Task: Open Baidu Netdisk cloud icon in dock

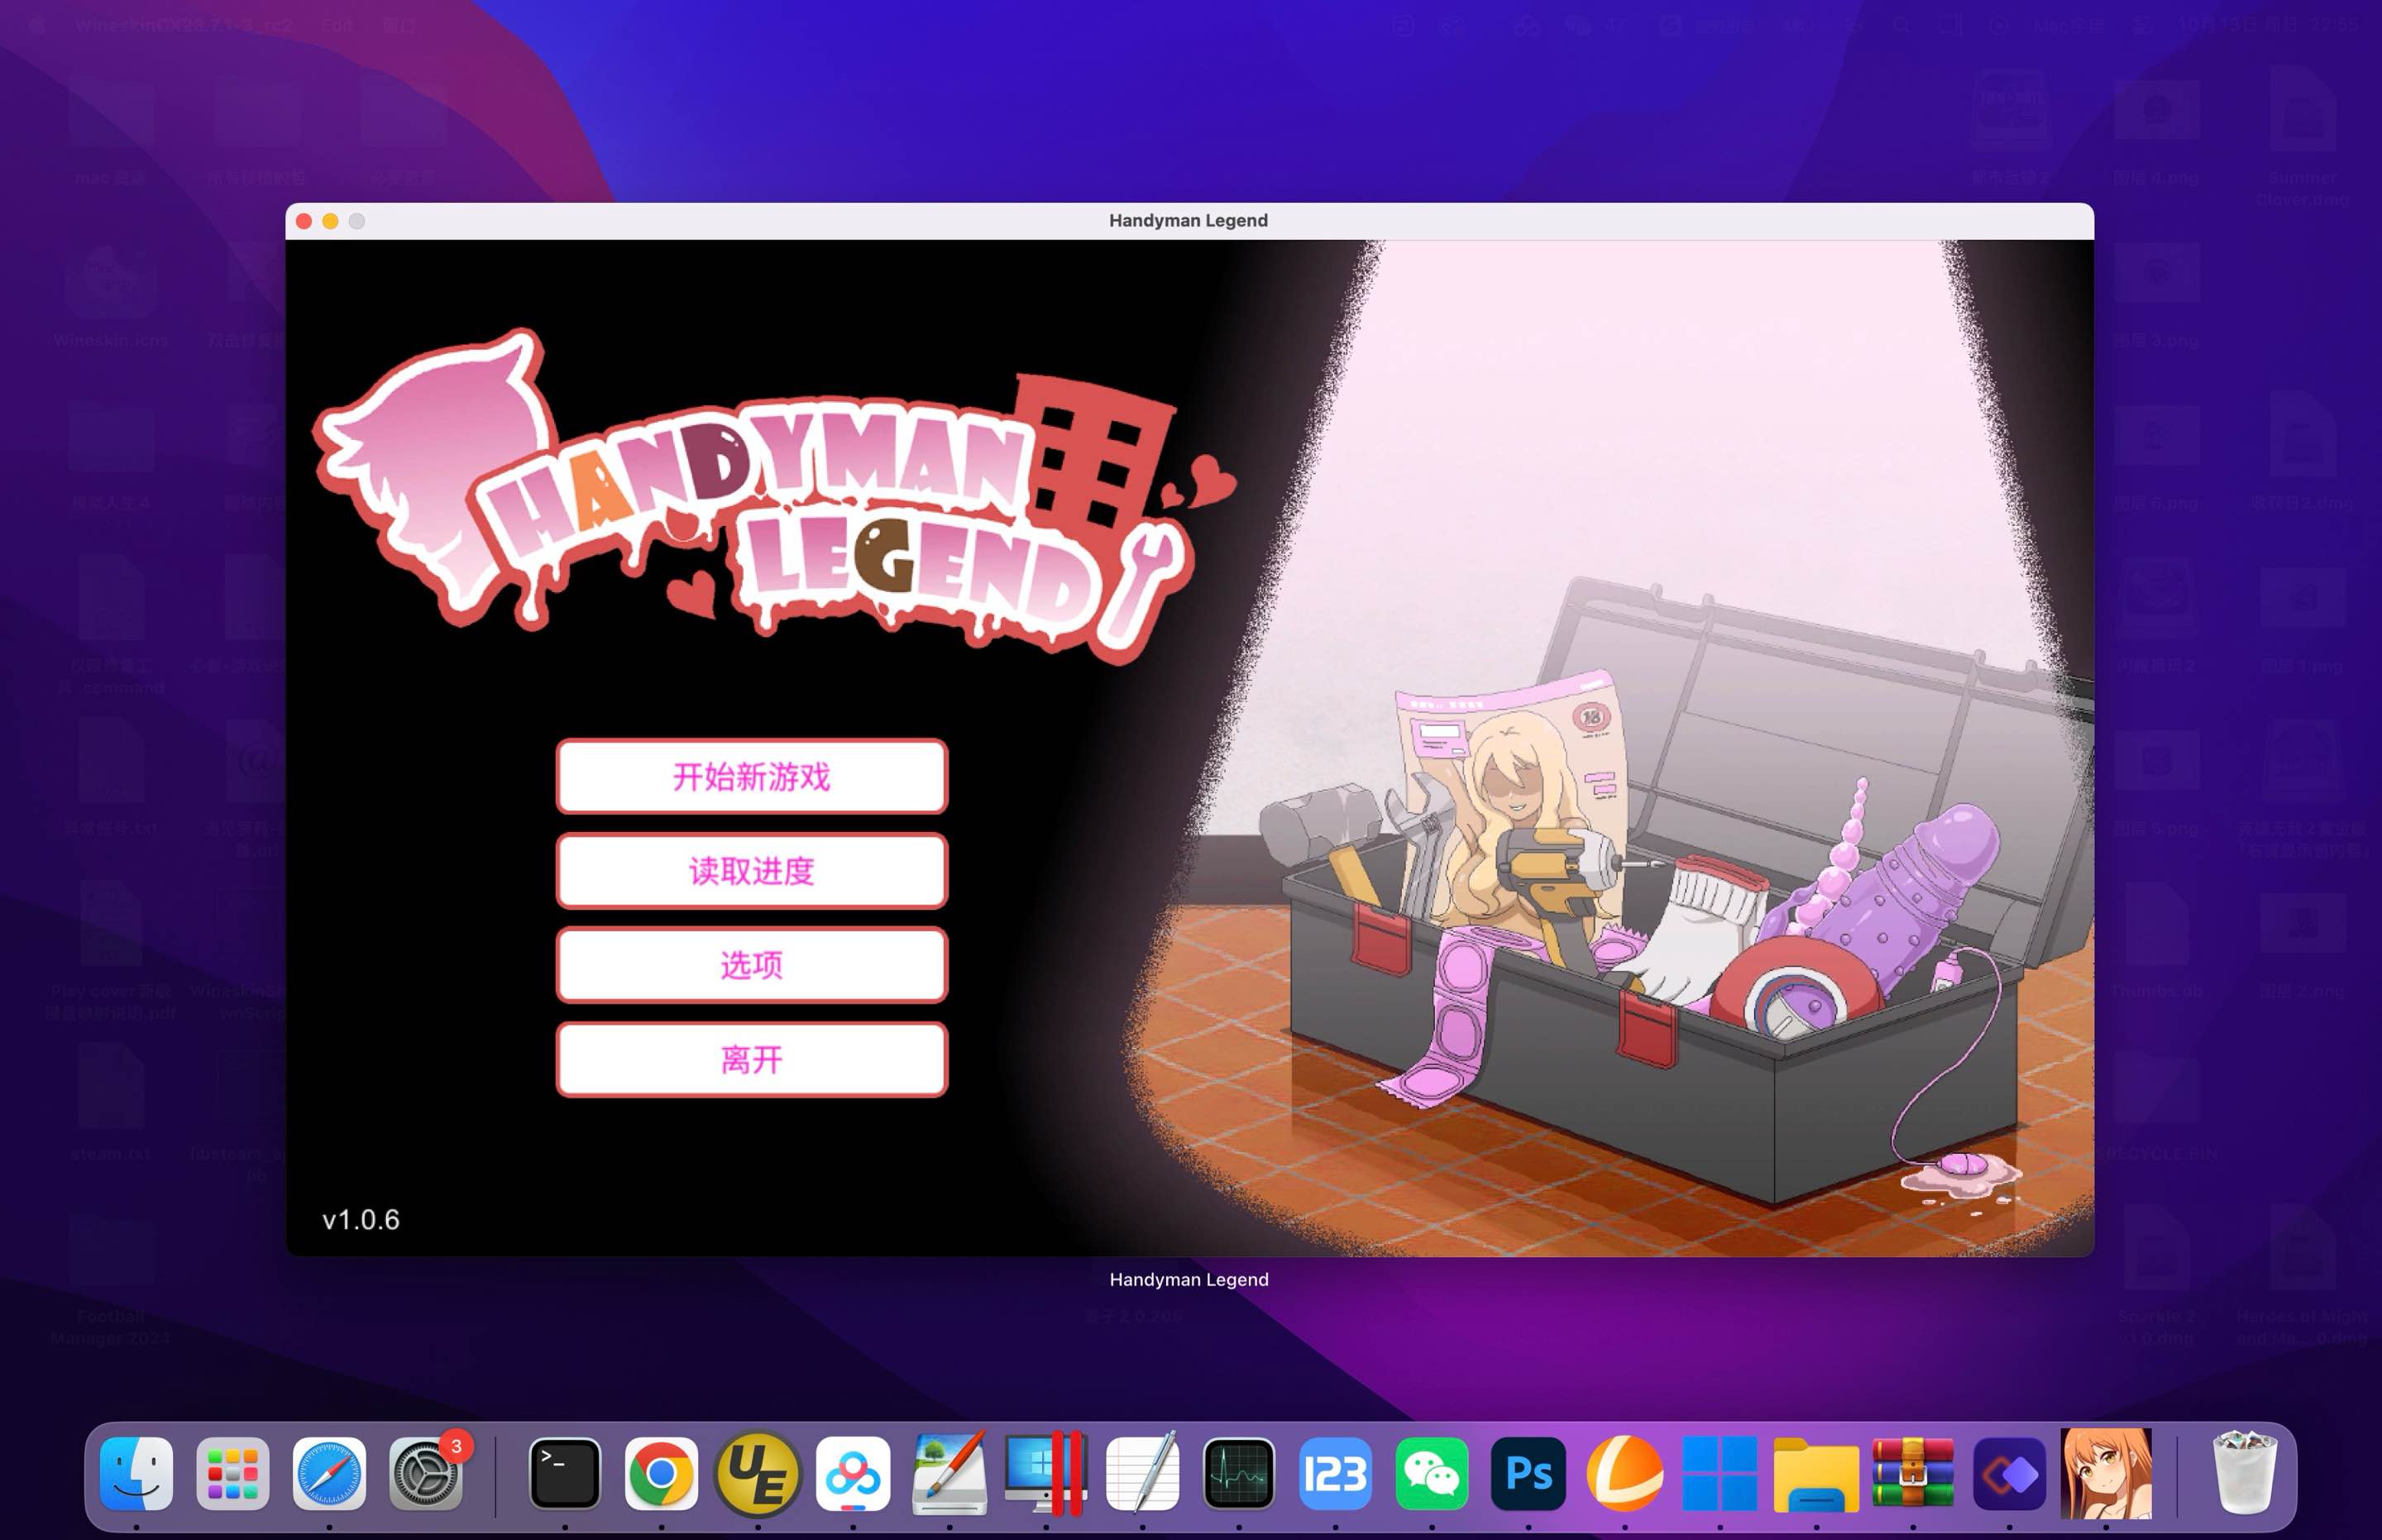Action: tap(853, 1474)
